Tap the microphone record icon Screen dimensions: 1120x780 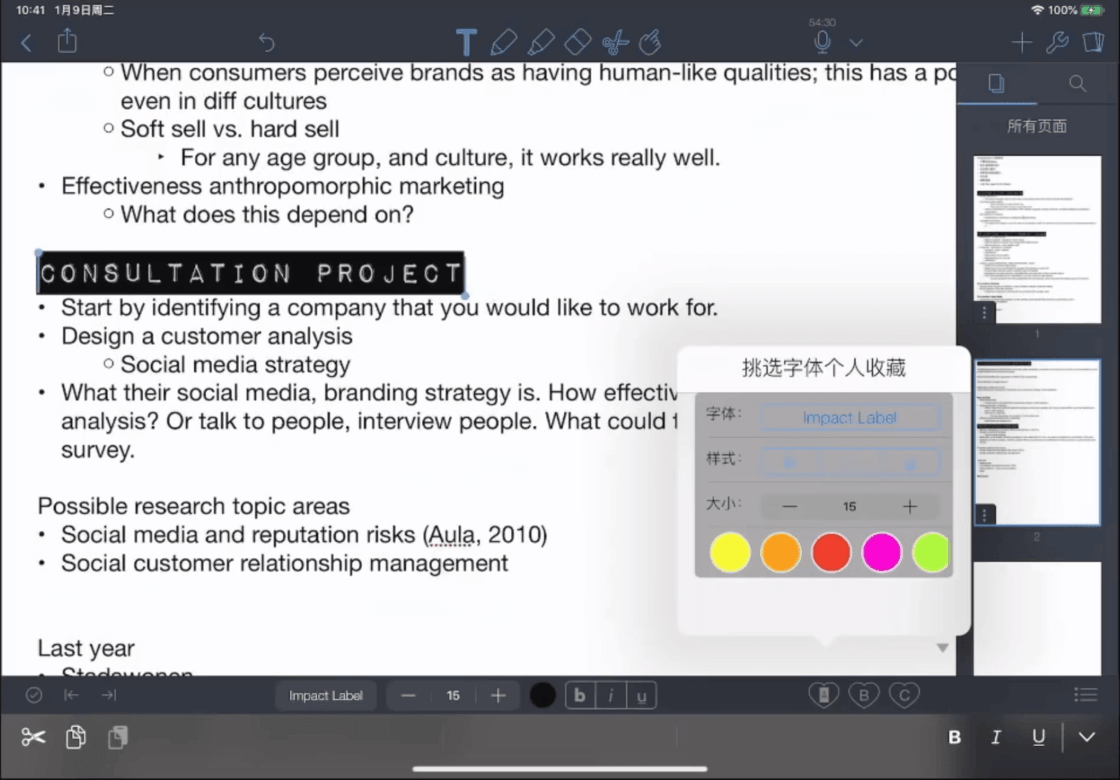[822, 42]
